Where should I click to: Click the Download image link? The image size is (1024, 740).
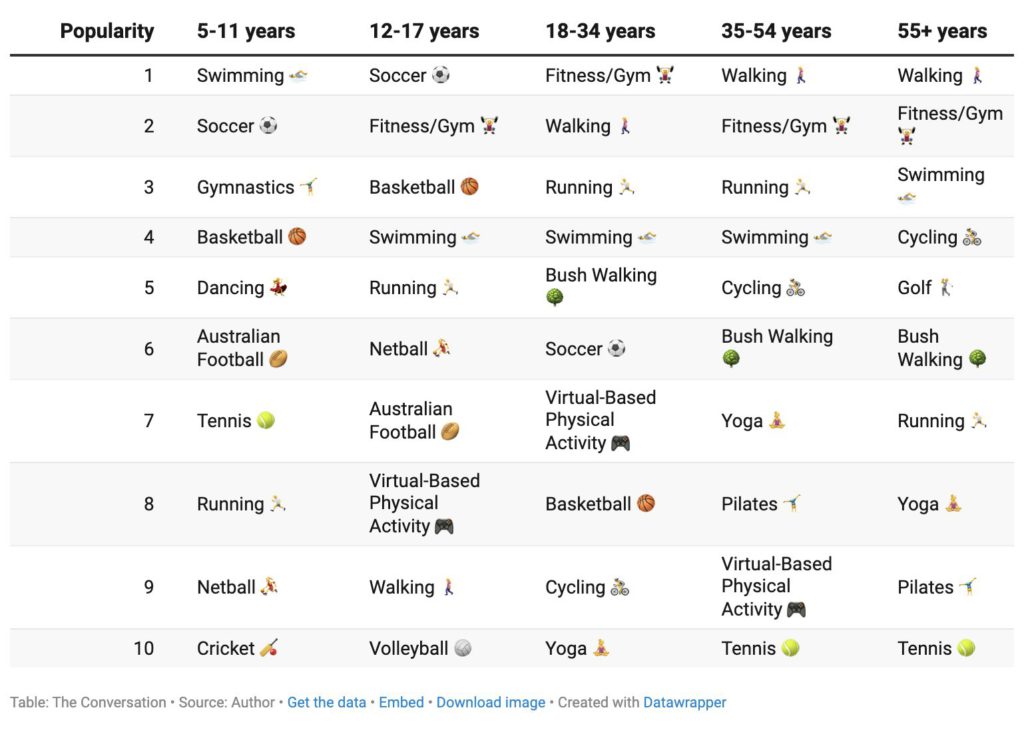click(x=491, y=702)
